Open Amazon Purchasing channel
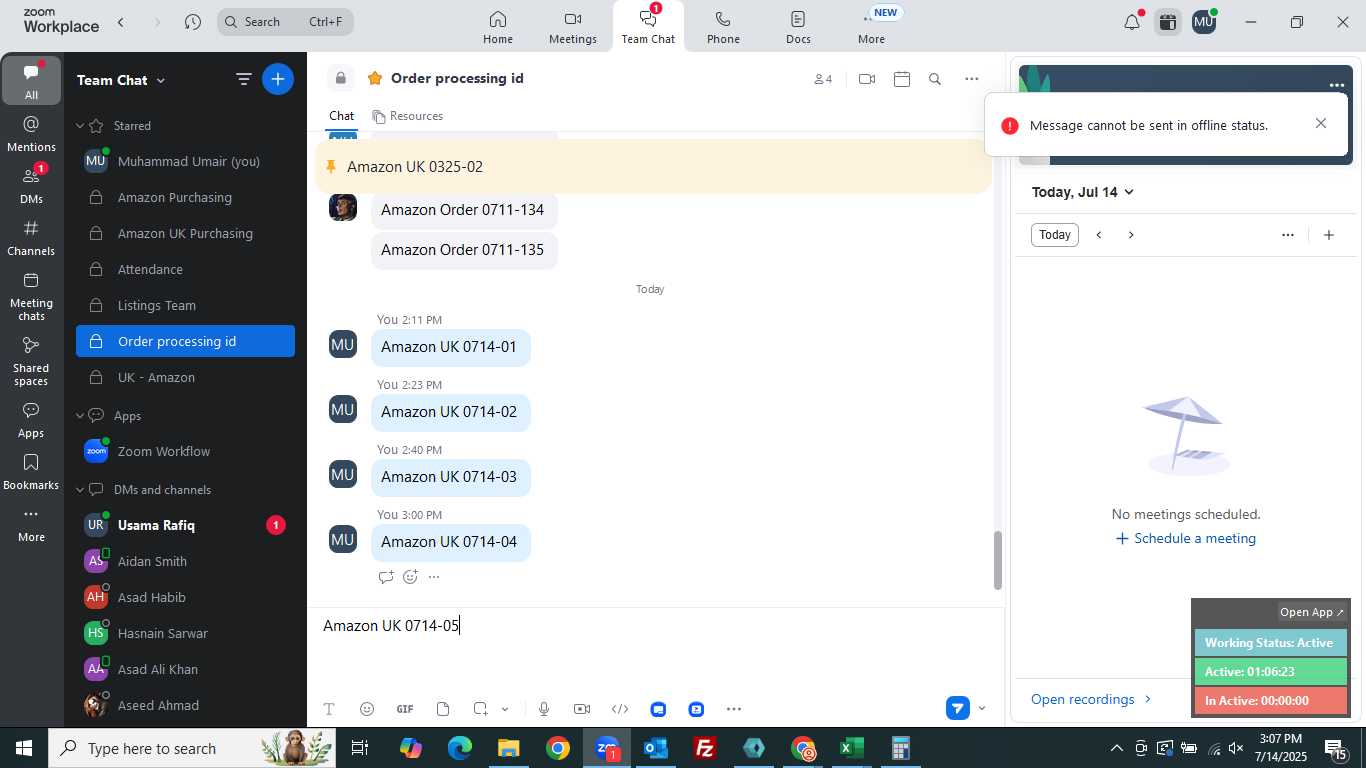This screenshot has height=768, width=1366. (185, 198)
